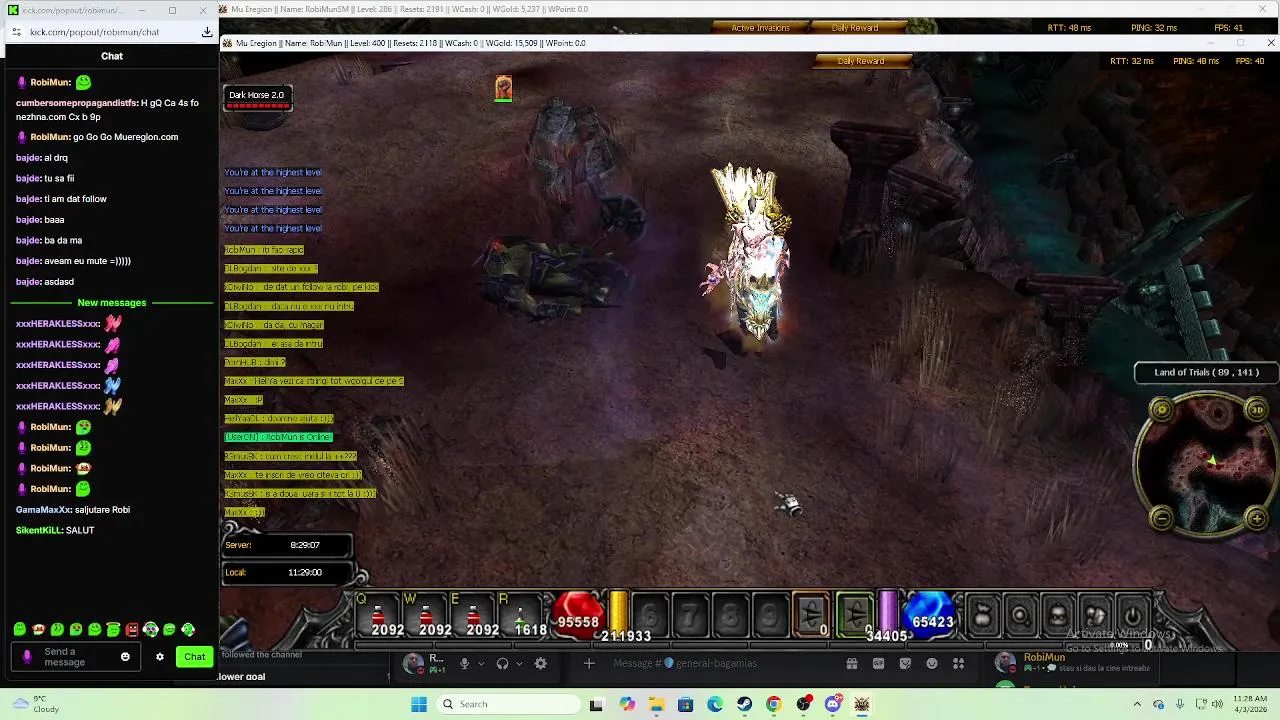Toggle Discord microphone mute

464,663
